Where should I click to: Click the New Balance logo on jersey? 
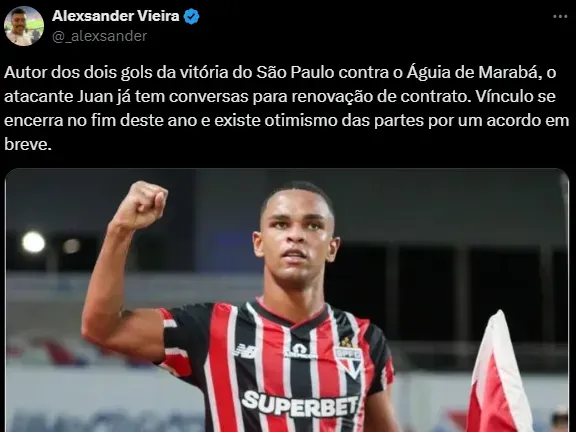245,350
